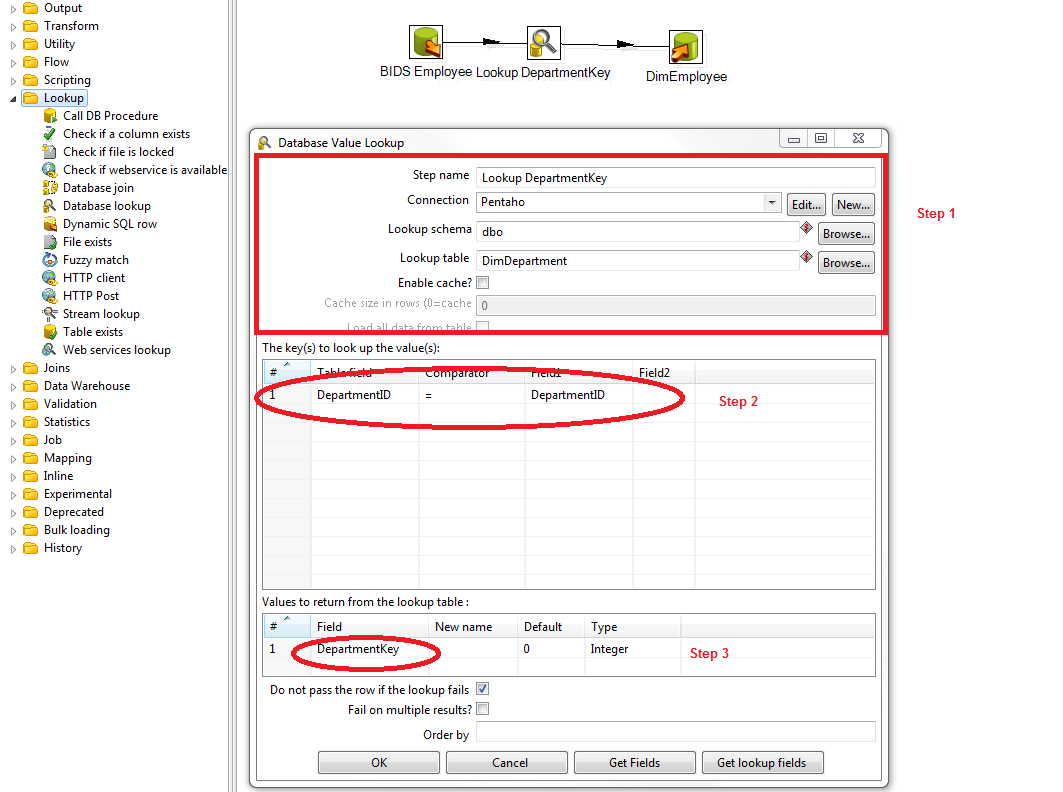Select the BIDS Employee step on the canvas
This screenshot has height=792, width=1063.
pyautogui.click(x=425, y=41)
